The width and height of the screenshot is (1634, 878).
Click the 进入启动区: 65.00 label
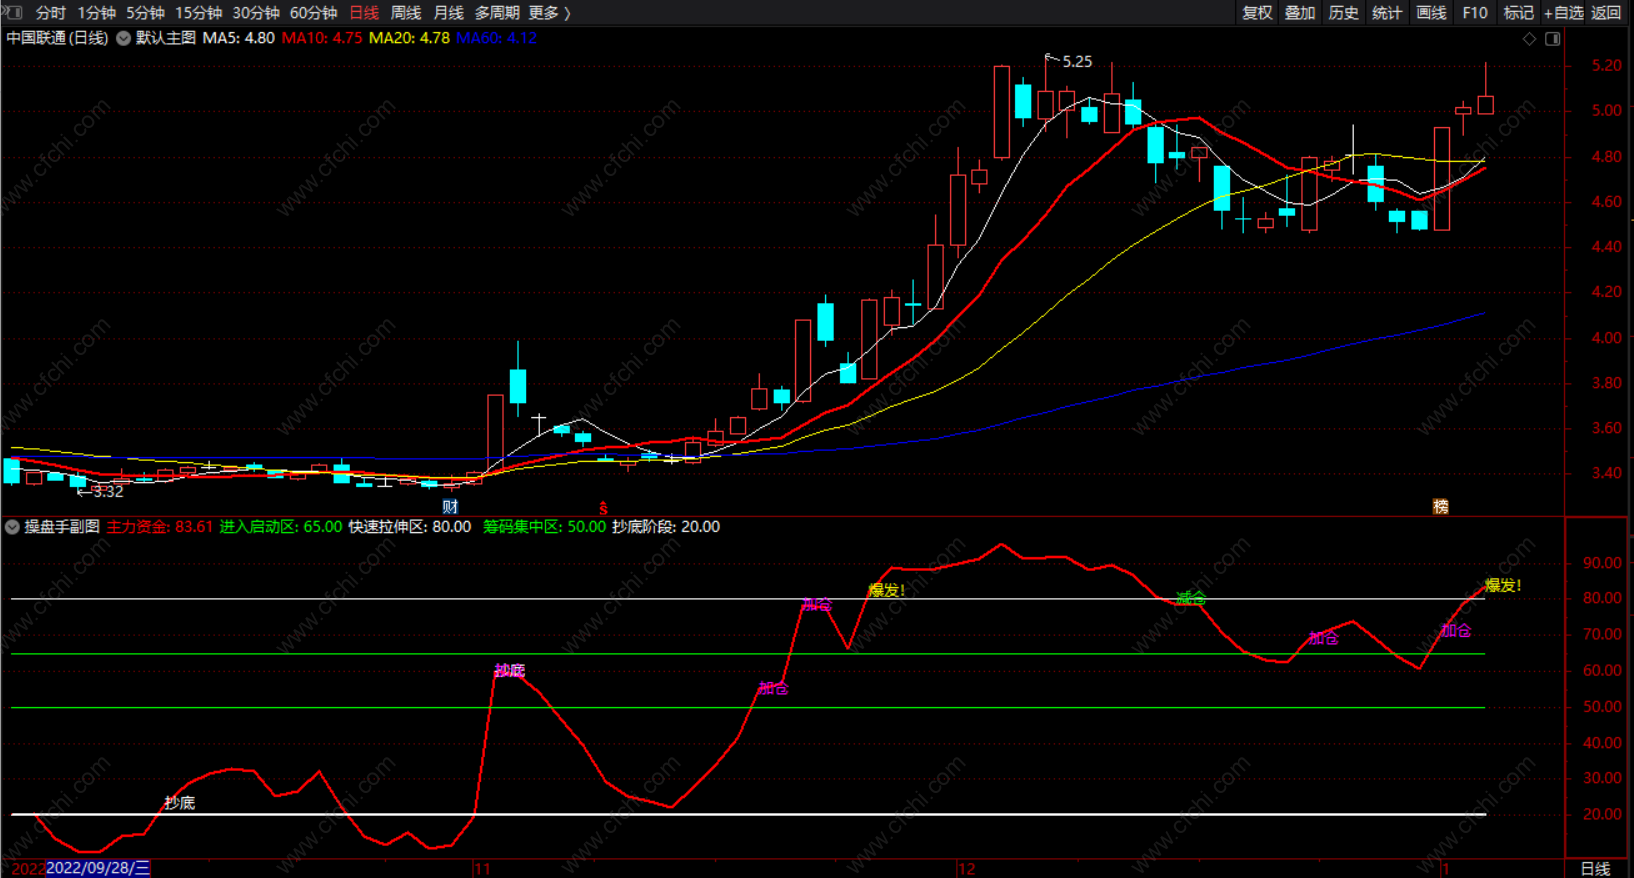pos(281,527)
